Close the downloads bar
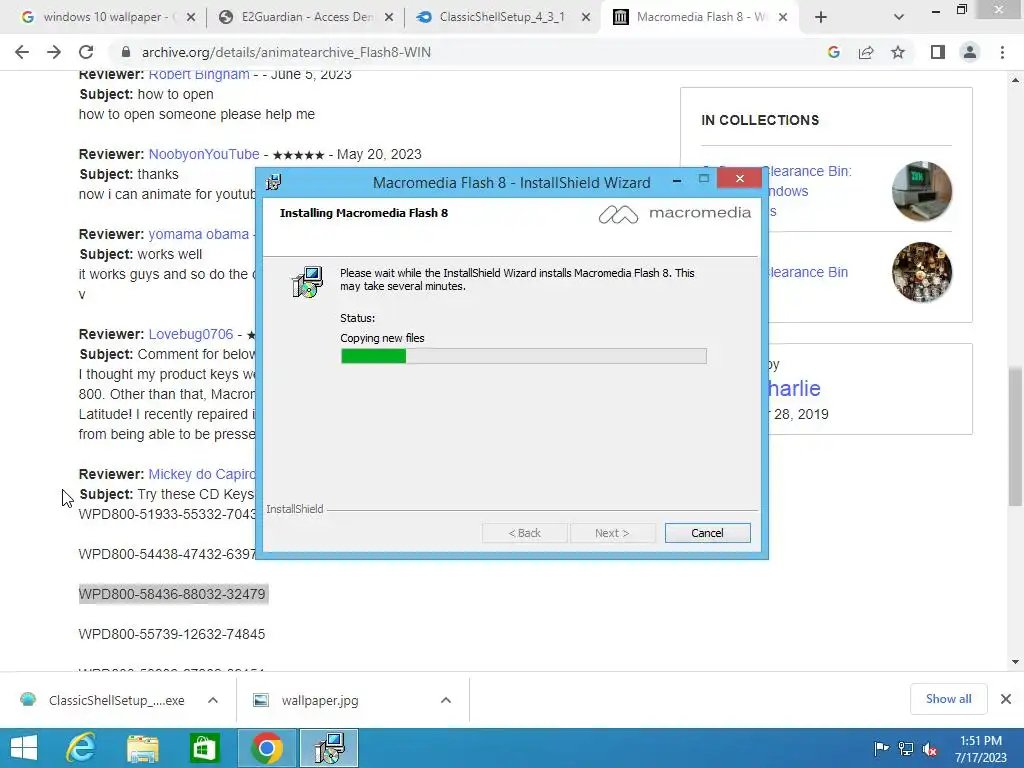 coord(1006,699)
